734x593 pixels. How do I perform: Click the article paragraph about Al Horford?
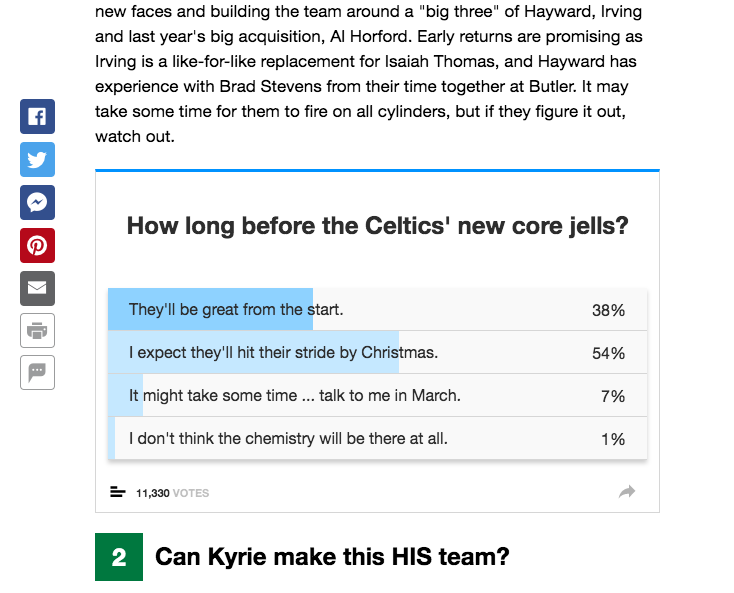point(369,74)
